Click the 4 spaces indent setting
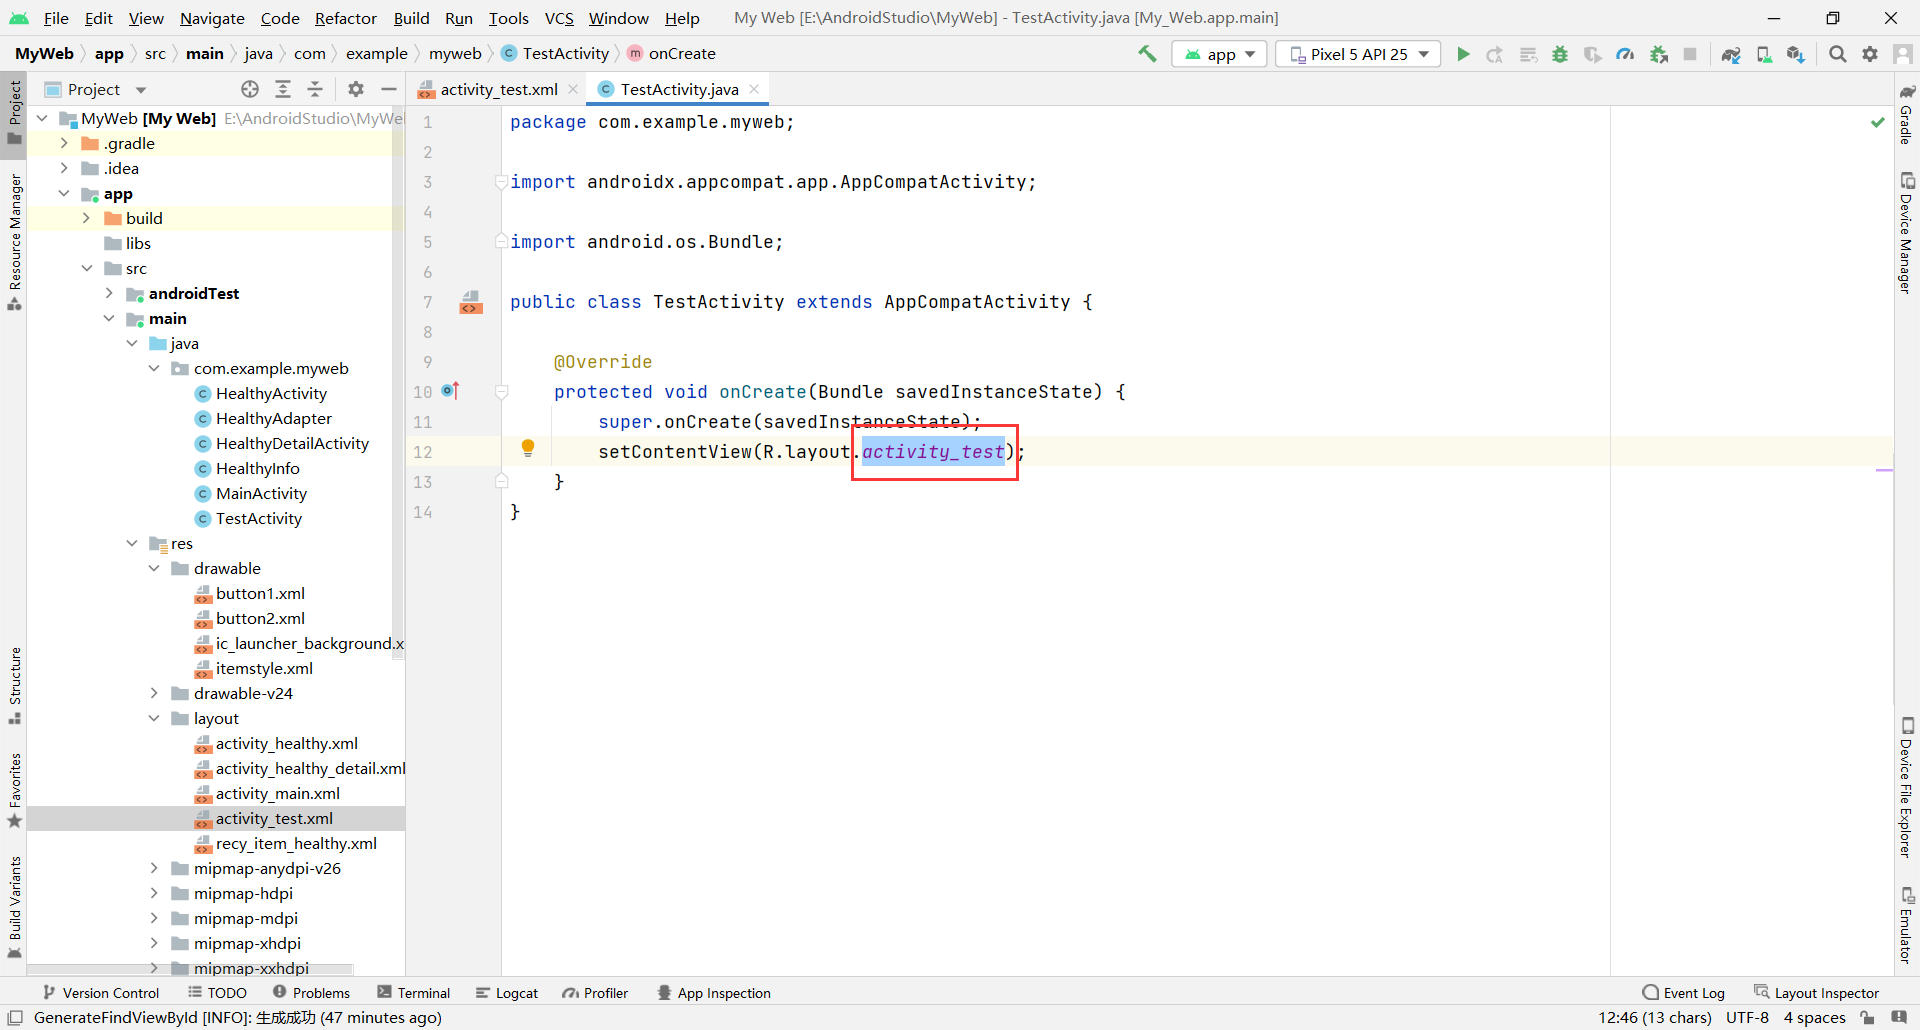Screen dimensions: 1920x1030 tap(1814, 1018)
